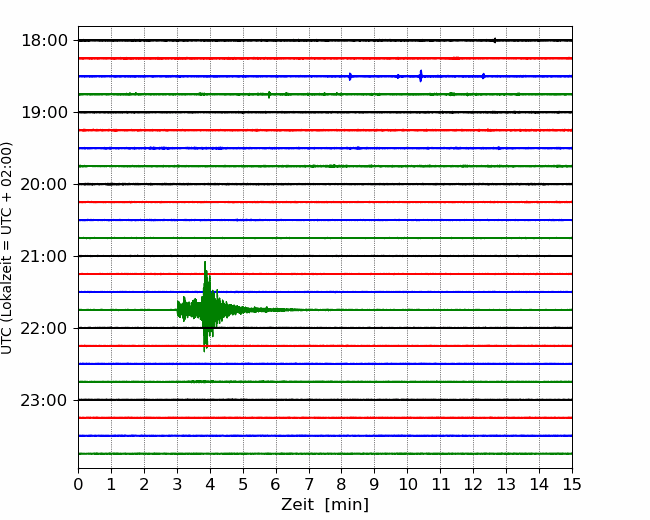Click the small green spike near minute 6
The image size is (650, 520).
269,95
